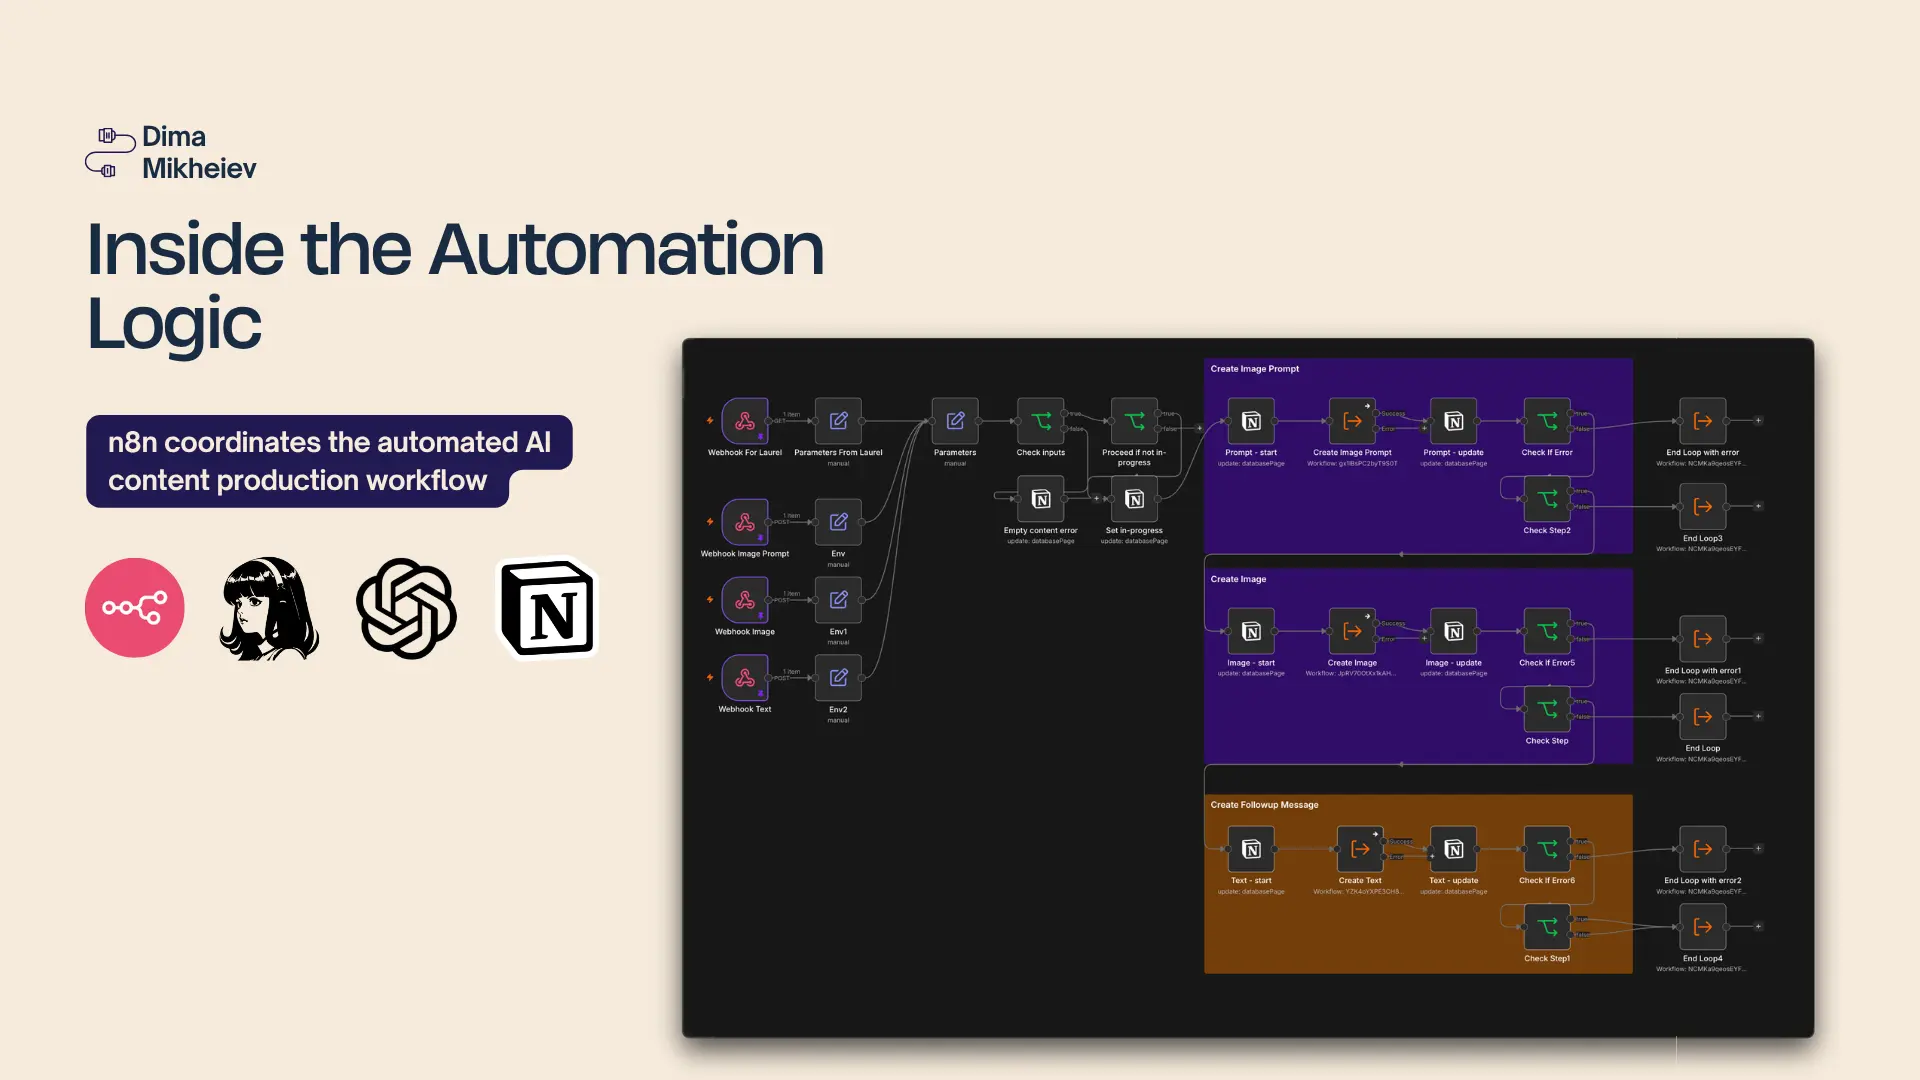
Task: Open the End Loop3 node
Action: tap(1702, 507)
